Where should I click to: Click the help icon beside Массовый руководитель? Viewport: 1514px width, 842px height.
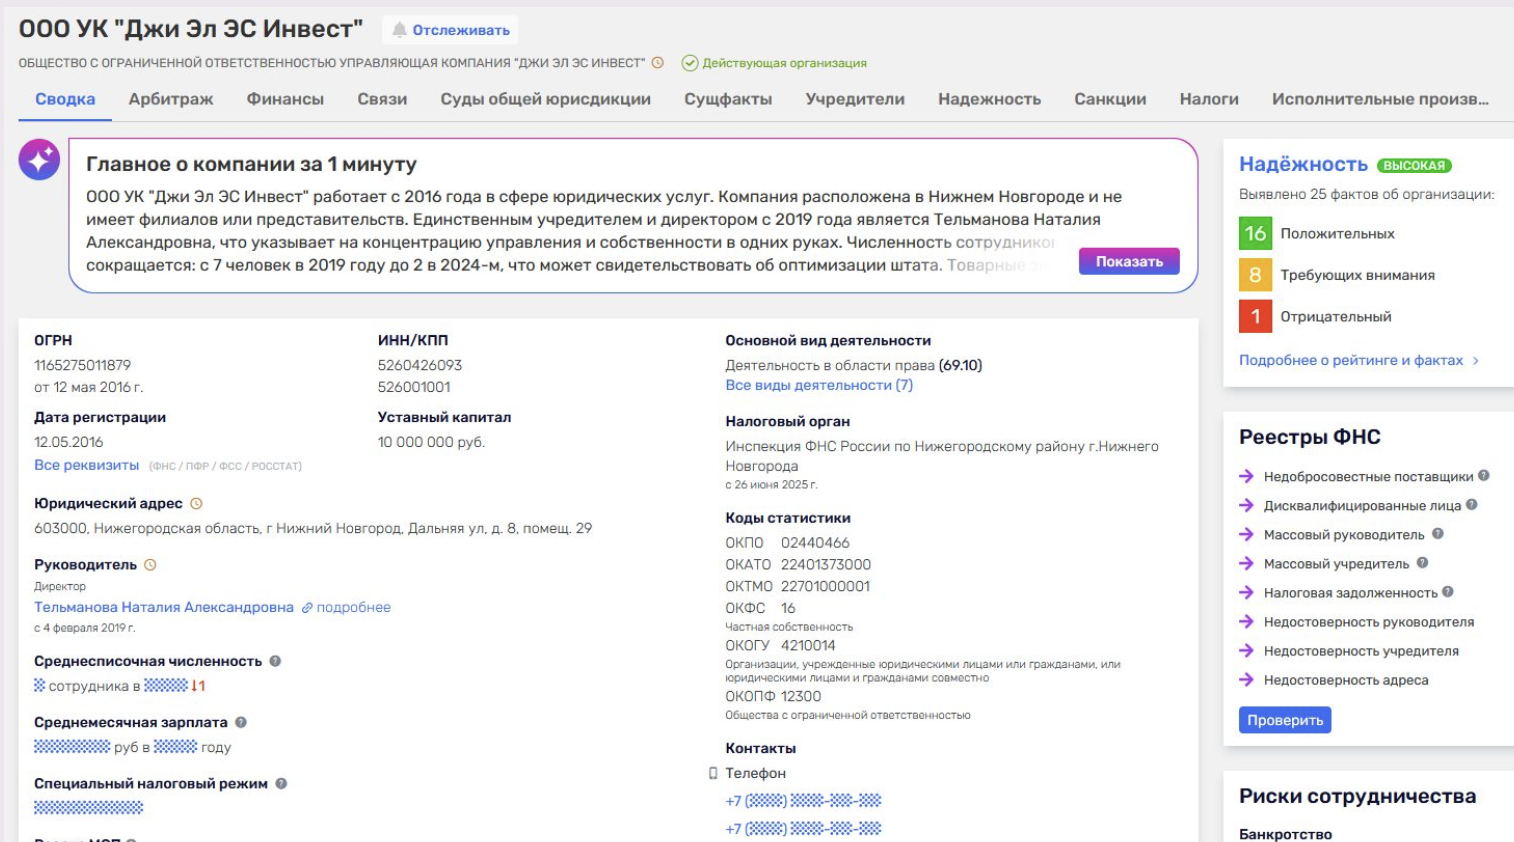click(1438, 534)
